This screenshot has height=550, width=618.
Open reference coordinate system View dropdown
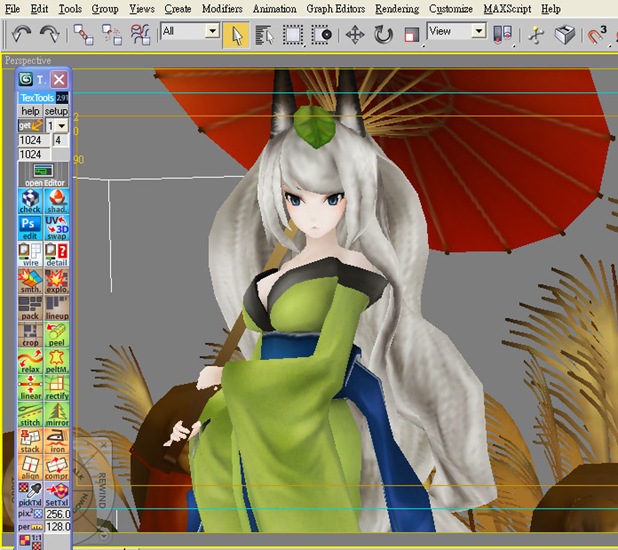pyautogui.click(x=456, y=31)
